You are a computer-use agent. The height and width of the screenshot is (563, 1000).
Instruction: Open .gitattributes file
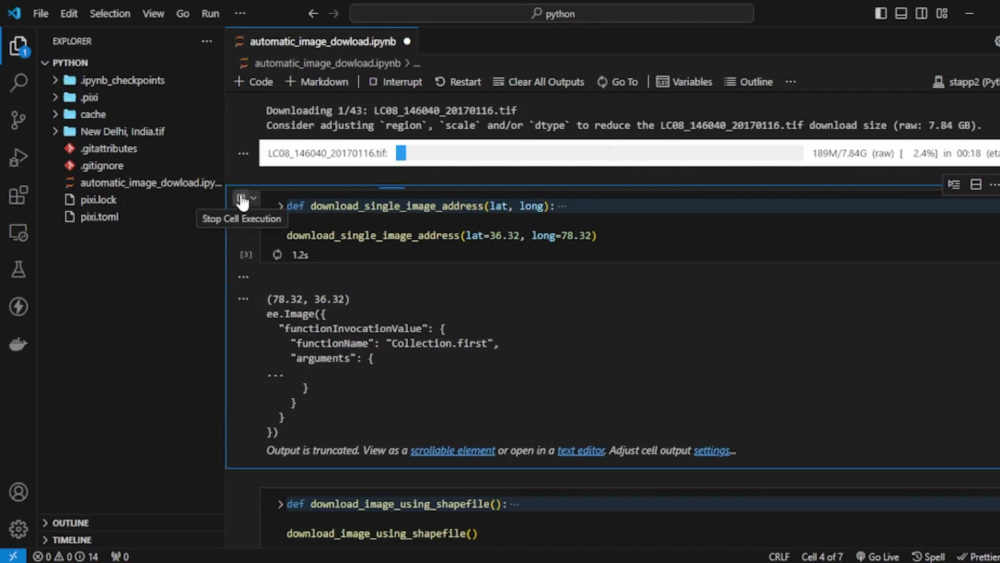108,149
